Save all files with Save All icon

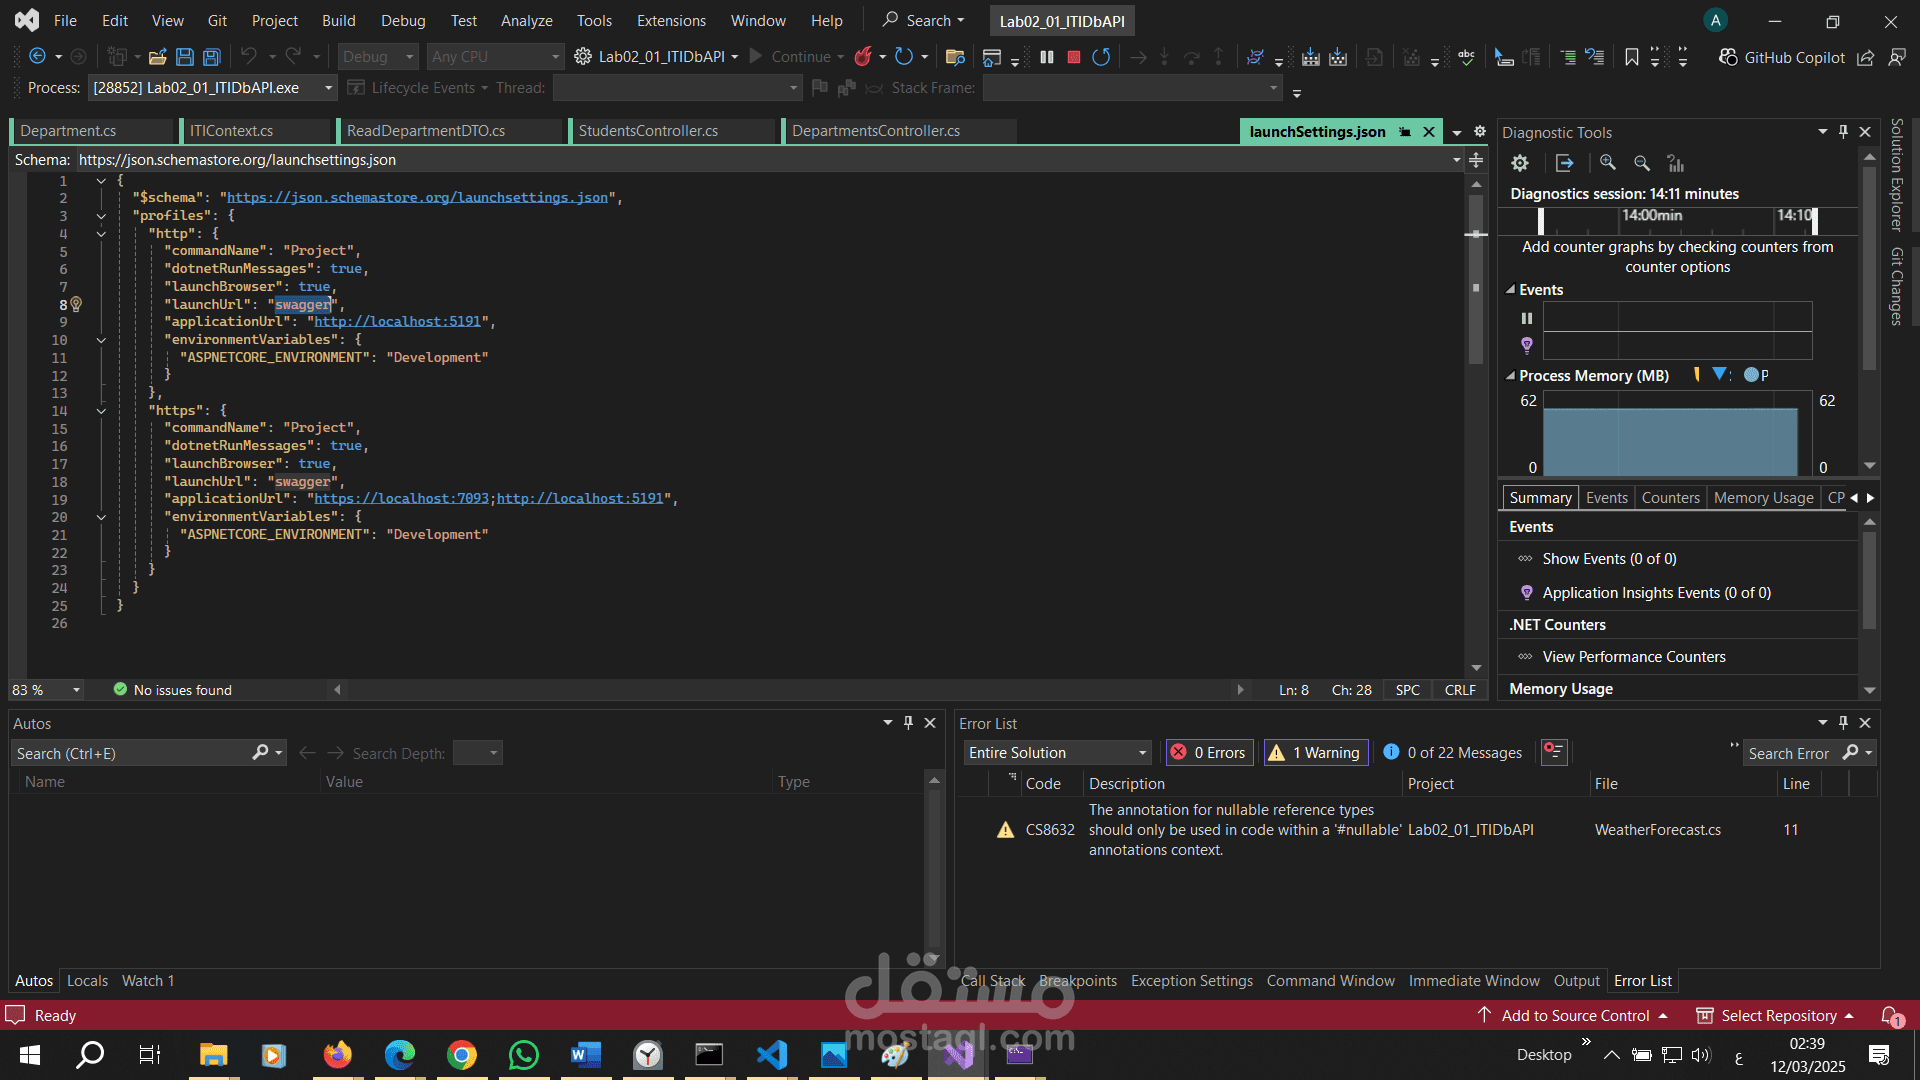212,57
